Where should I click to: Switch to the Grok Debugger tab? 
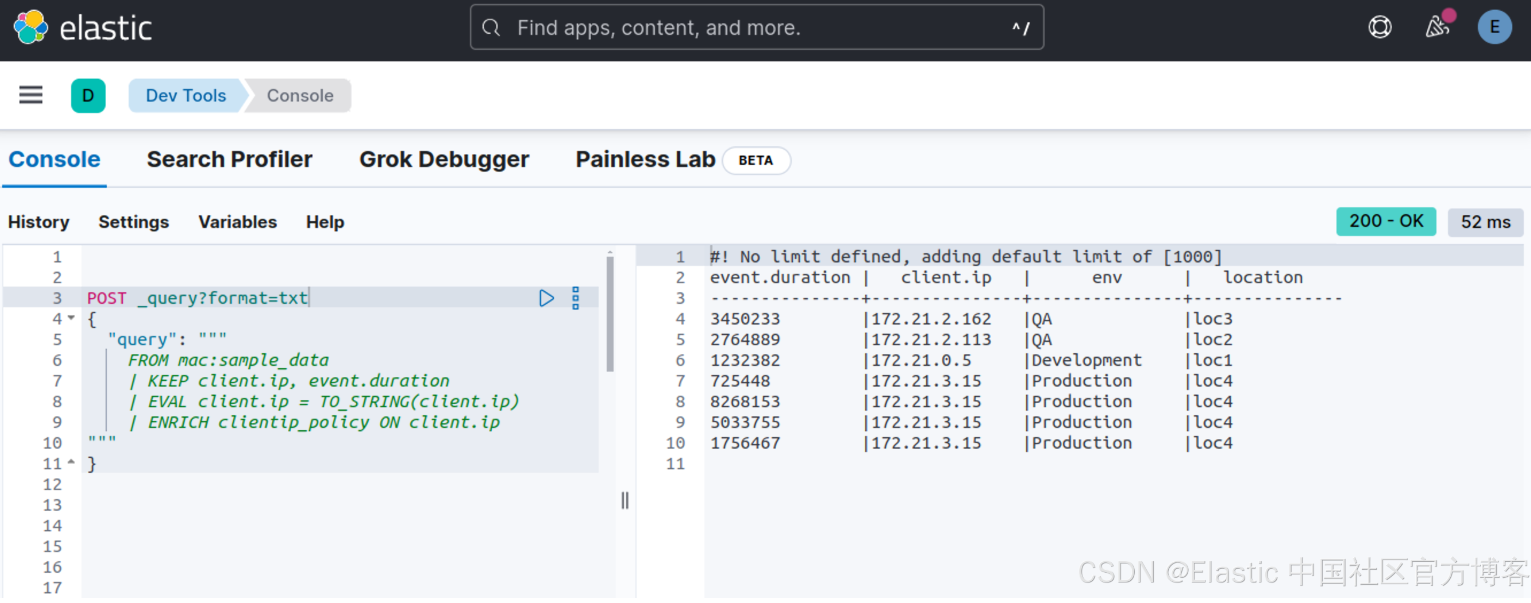(x=444, y=160)
